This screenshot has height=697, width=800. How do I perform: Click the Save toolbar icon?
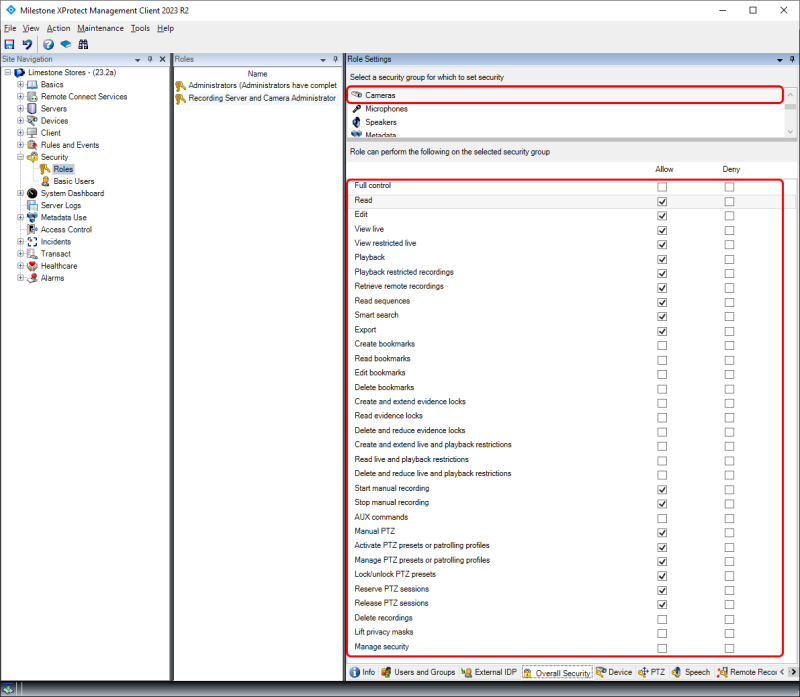[x=9, y=44]
